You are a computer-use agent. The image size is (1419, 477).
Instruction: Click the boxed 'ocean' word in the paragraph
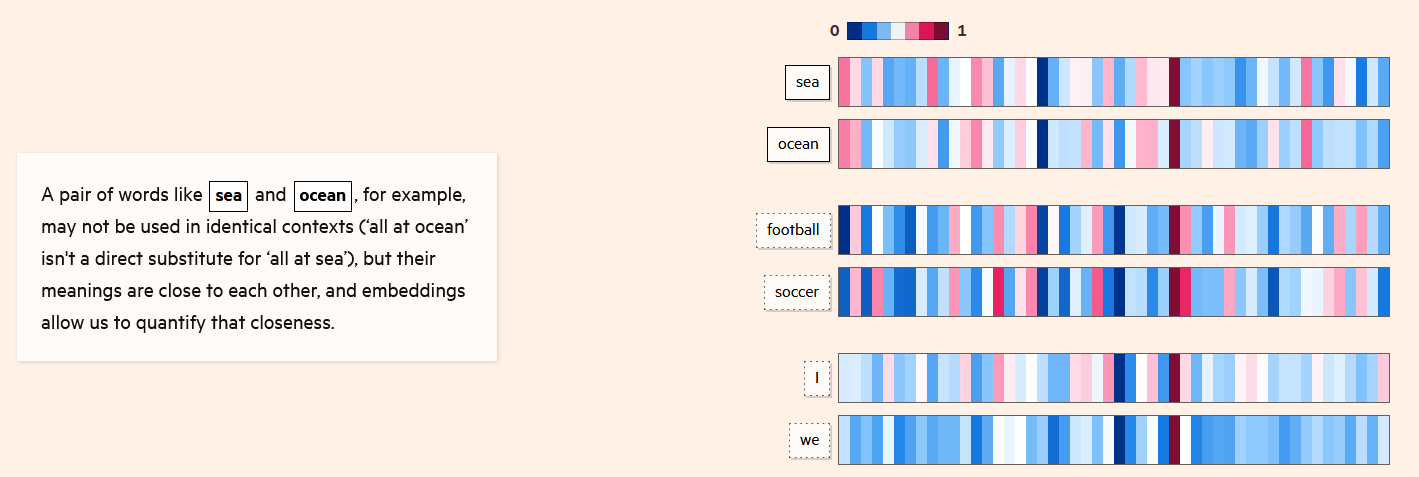click(x=322, y=195)
